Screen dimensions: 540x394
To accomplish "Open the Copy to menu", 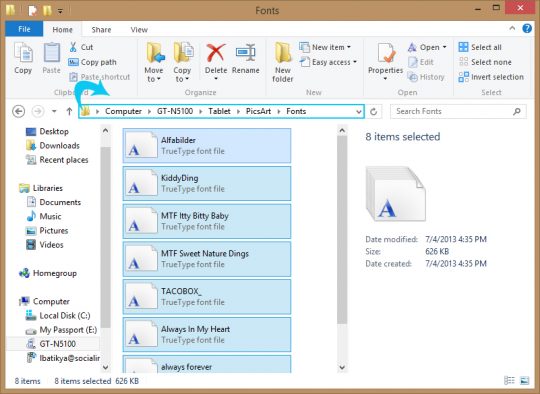I will click(182, 62).
